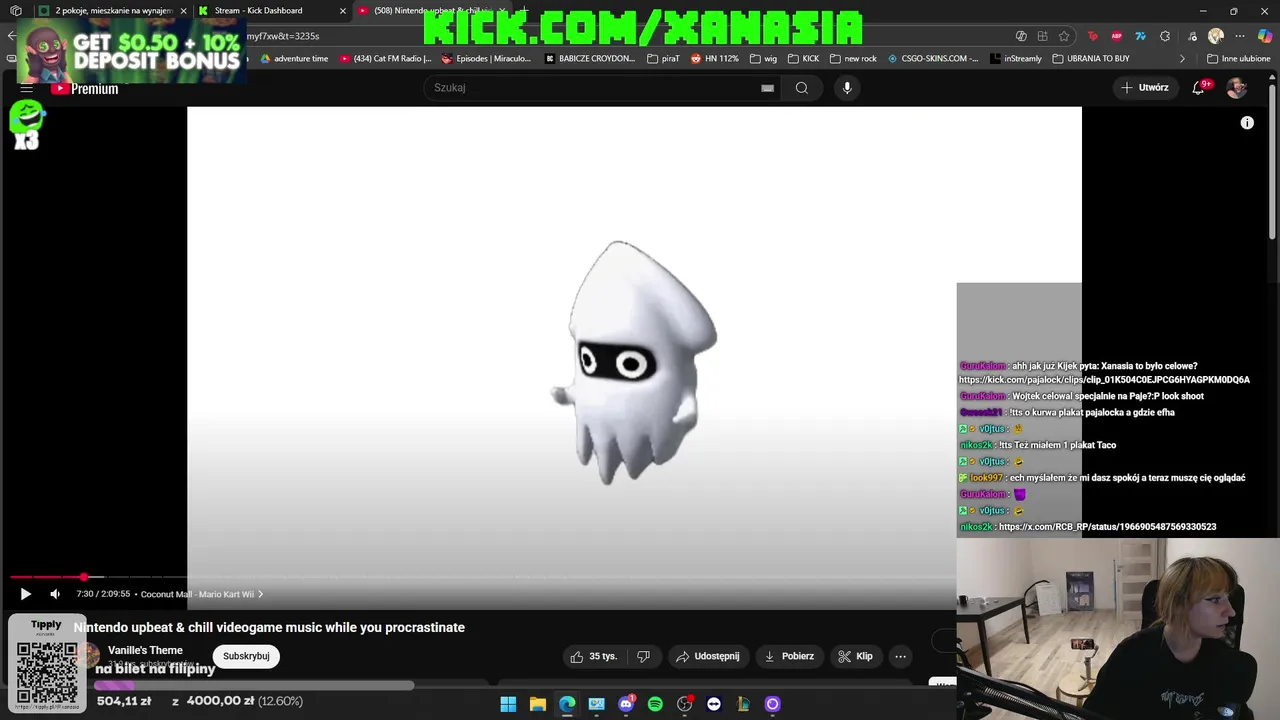Image resolution: width=1280 pixels, height=720 pixels.
Task: Close the '2 pokoje, mieszkanie' tab
Action: tap(184, 11)
